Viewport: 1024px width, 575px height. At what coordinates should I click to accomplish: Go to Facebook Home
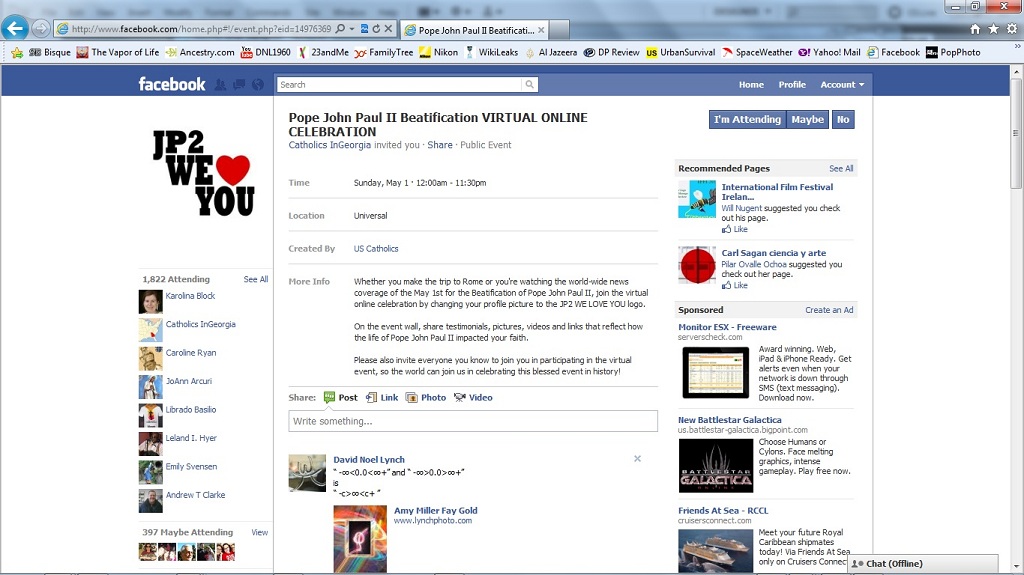(751, 84)
